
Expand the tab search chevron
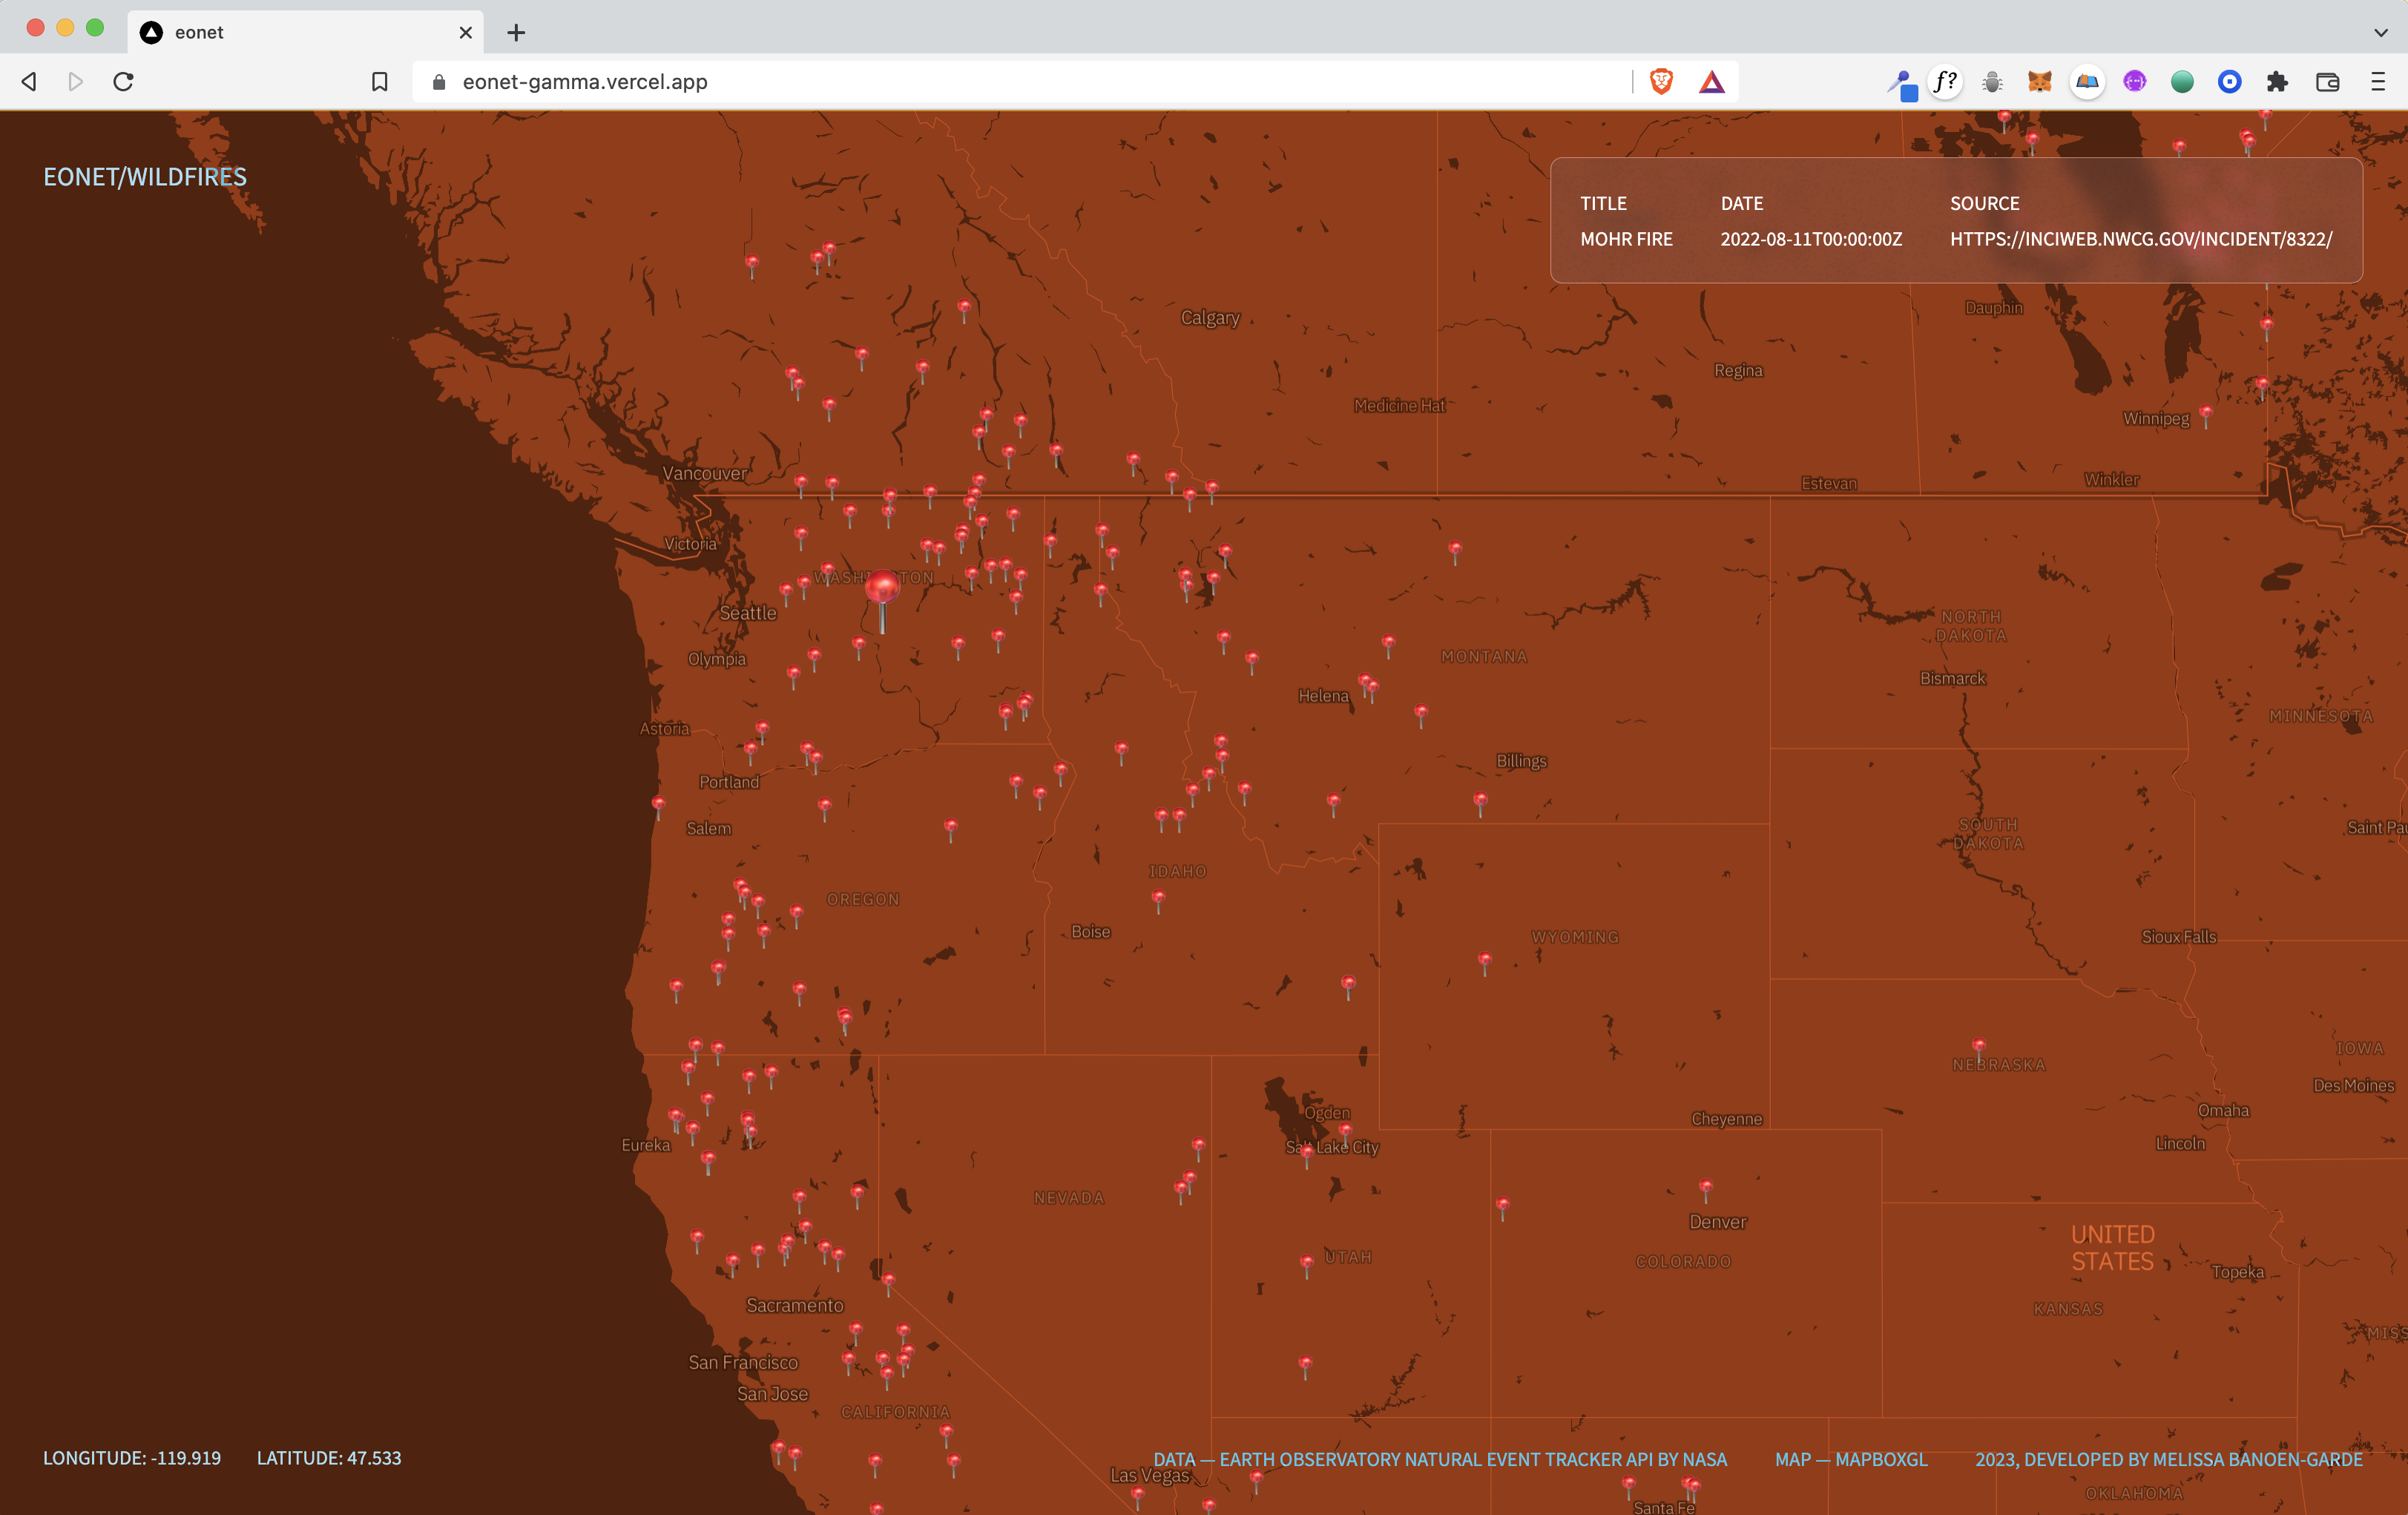2380,32
